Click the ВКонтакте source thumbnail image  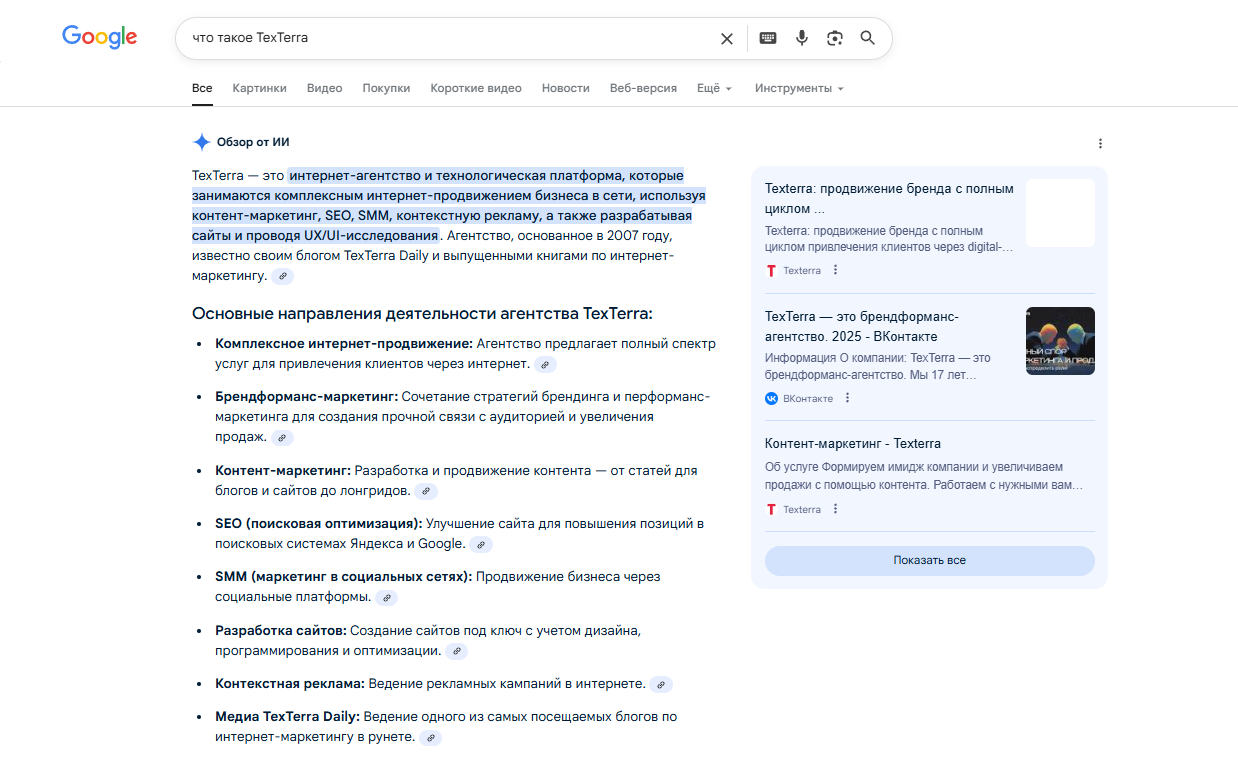pos(1060,341)
